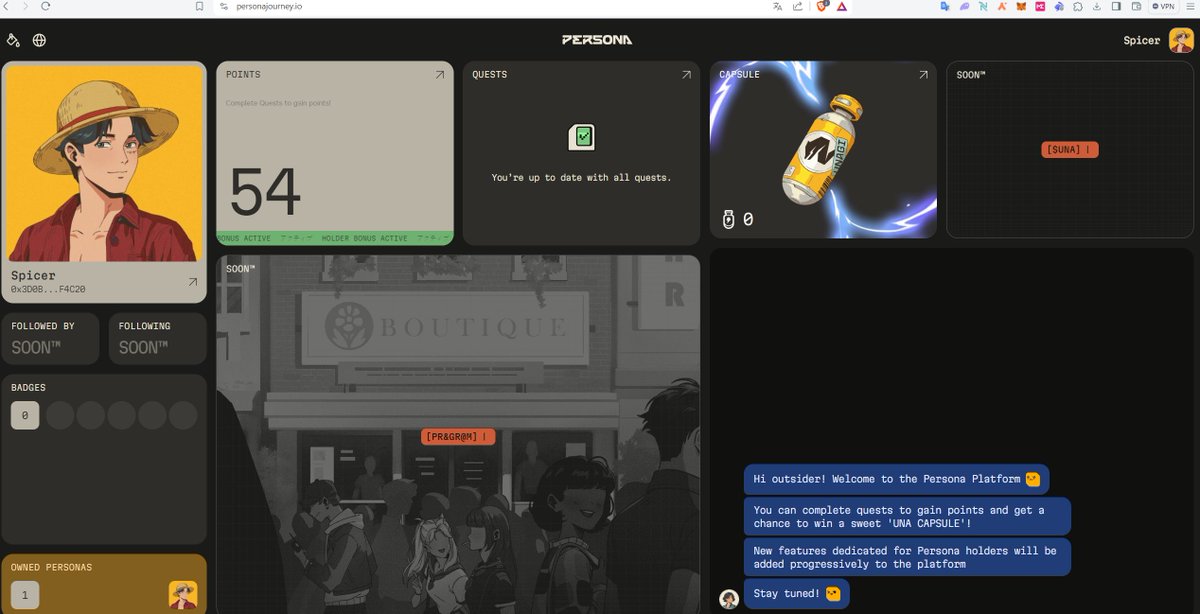Click the badge count 0 box
Image resolution: width=1200 pixels, height=614 pixels.
pos(25,415)
